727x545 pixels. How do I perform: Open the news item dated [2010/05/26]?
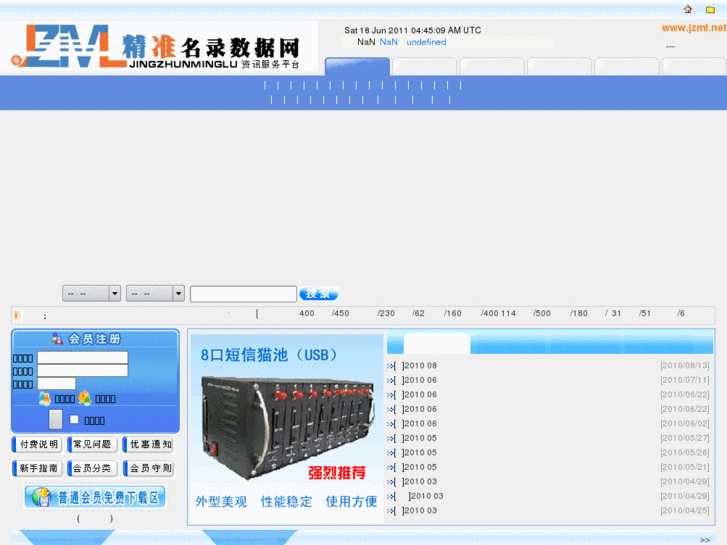[x=548, y=453]
